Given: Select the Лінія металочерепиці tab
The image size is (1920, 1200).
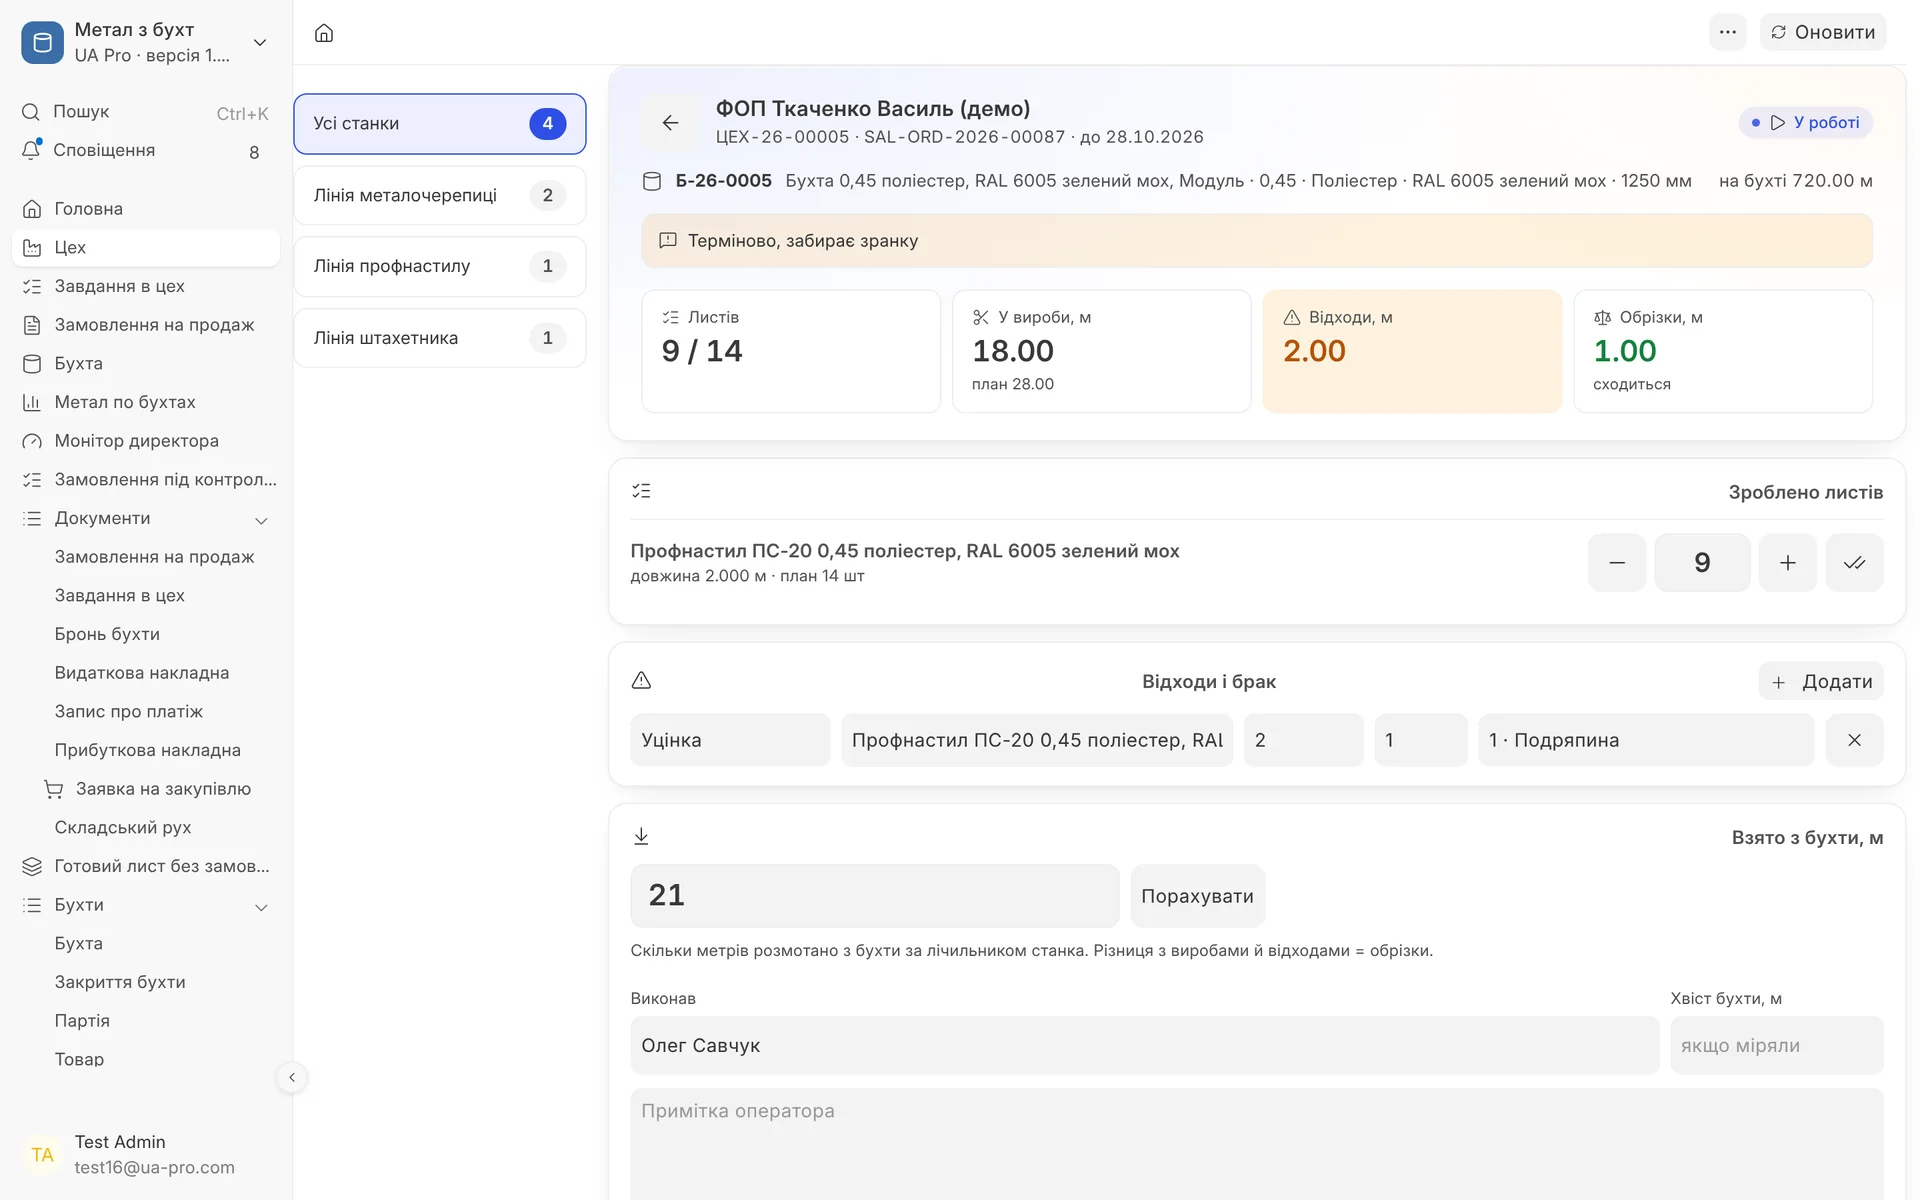Looking at the screenshot, I should pyautogui.click(x=440, y=195).
